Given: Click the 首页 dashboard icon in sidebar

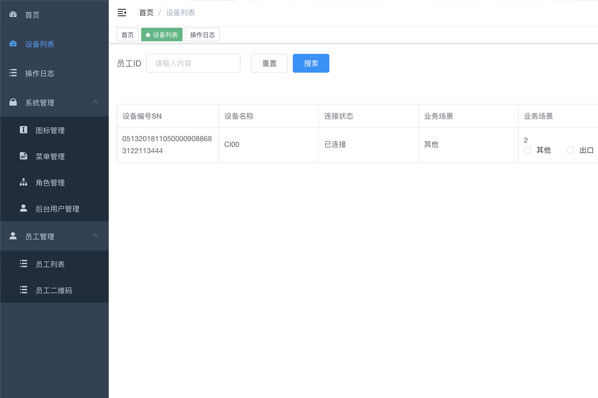Looking at the screenshot, I should coord(13,14).
